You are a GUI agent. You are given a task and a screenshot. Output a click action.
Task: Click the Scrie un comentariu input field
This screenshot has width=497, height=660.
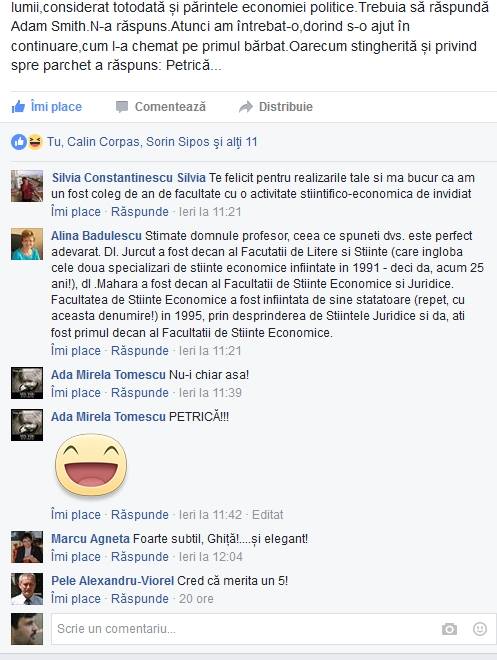tap(274, 629)
